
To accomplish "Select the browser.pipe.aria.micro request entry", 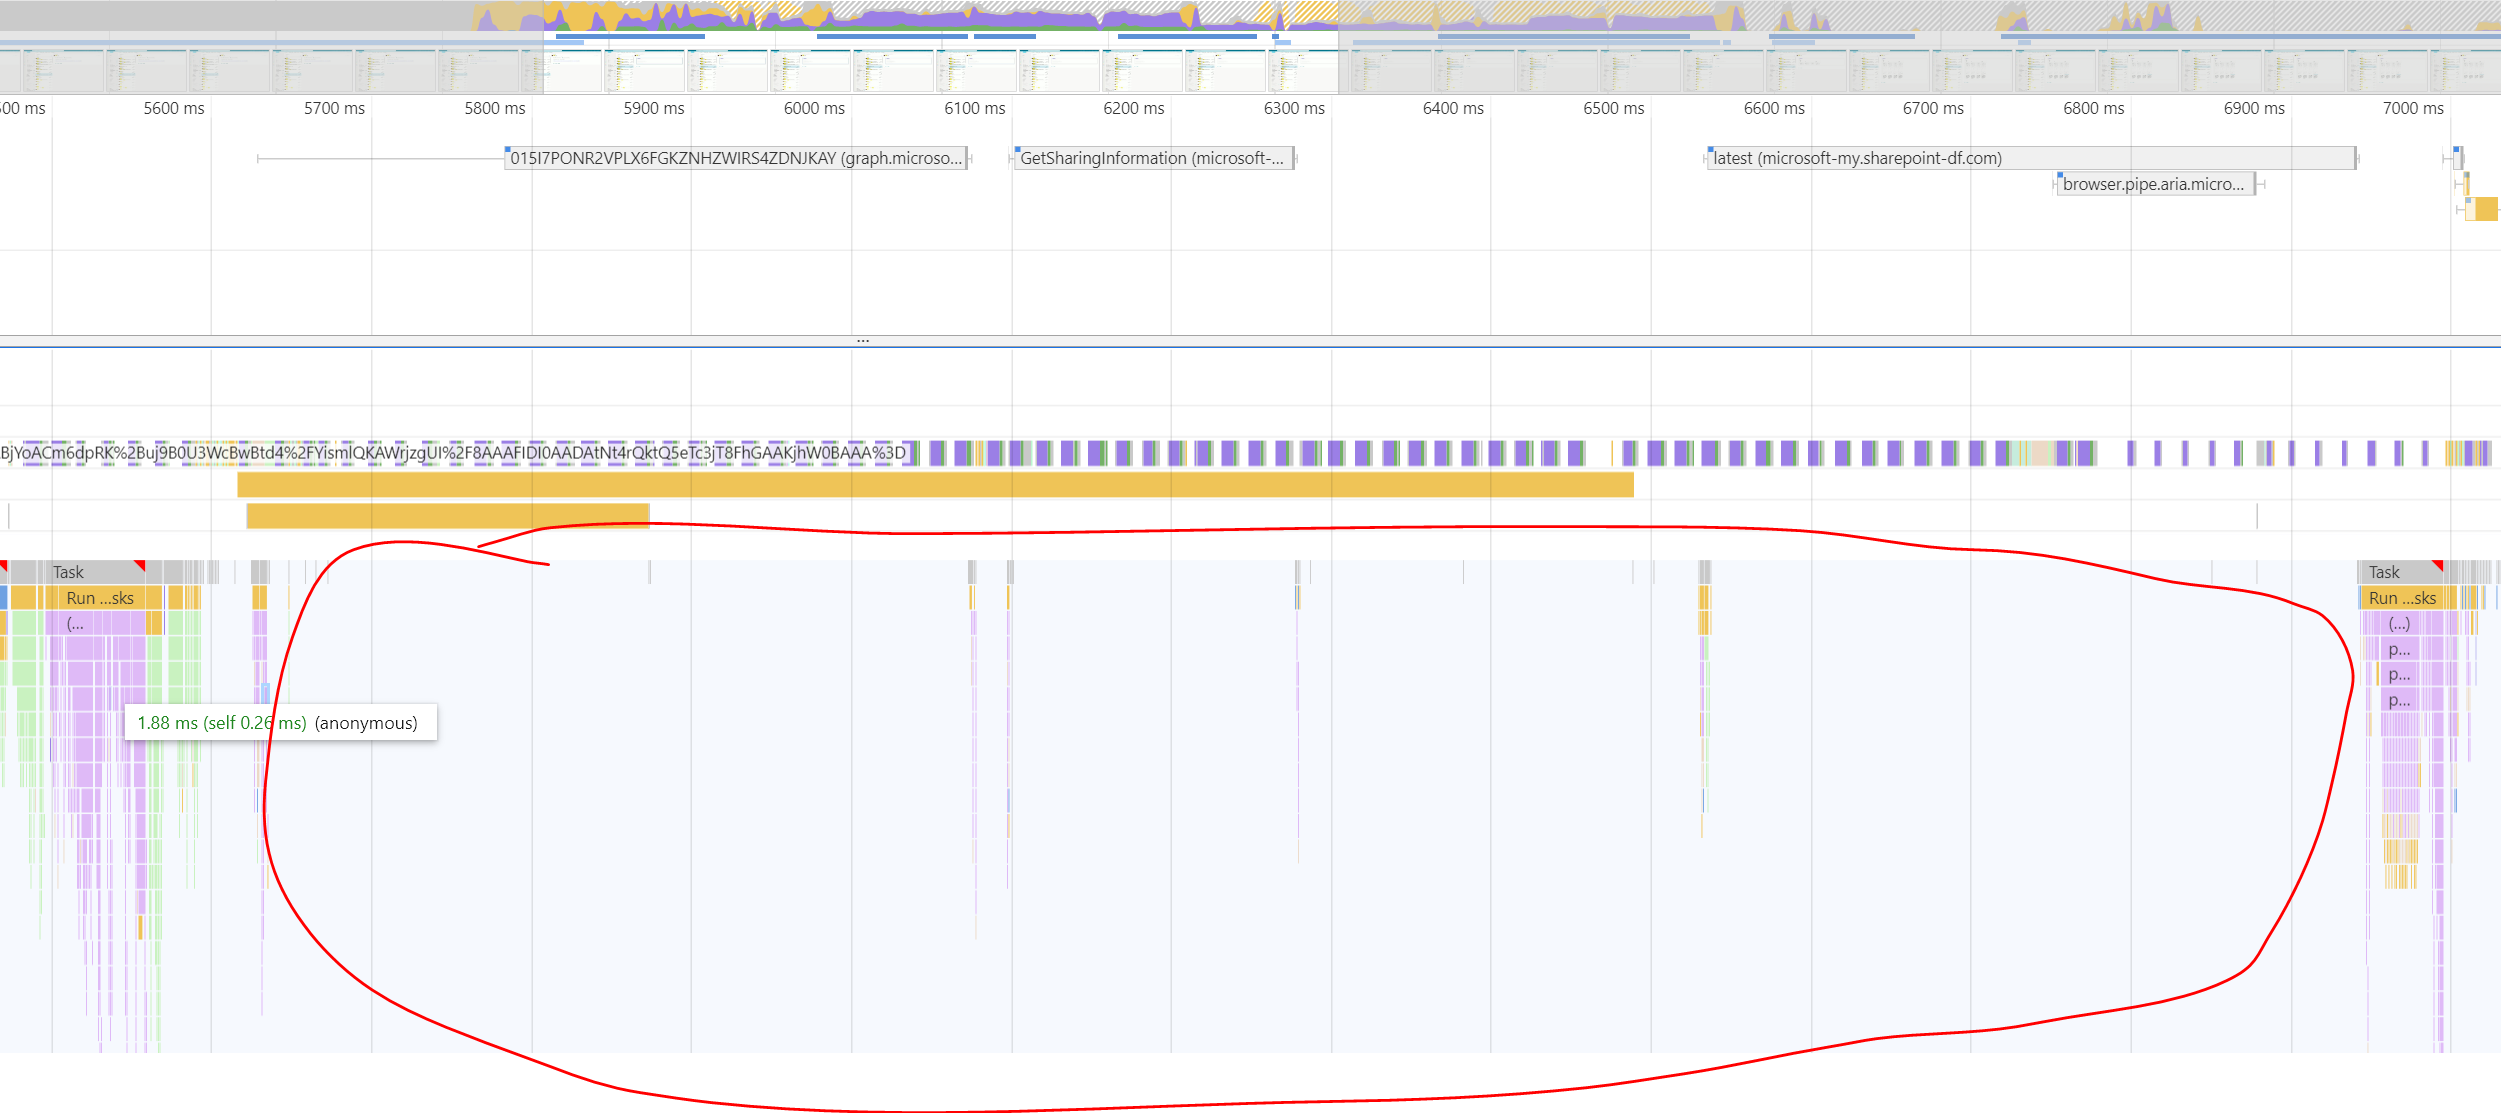I will [2152, 184].
